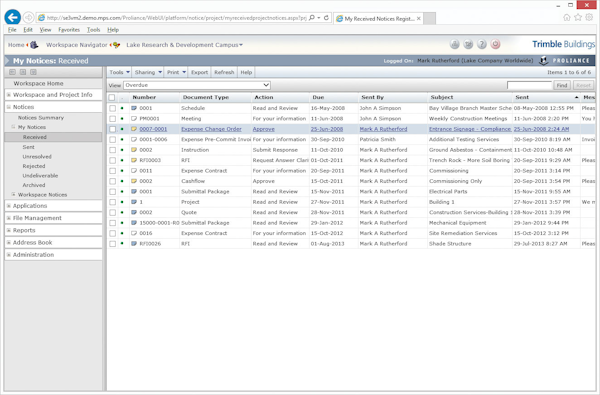Click the printer icon in Proliance header
Image resolution: width=600 pixels, height=395 pixels.
454,44
